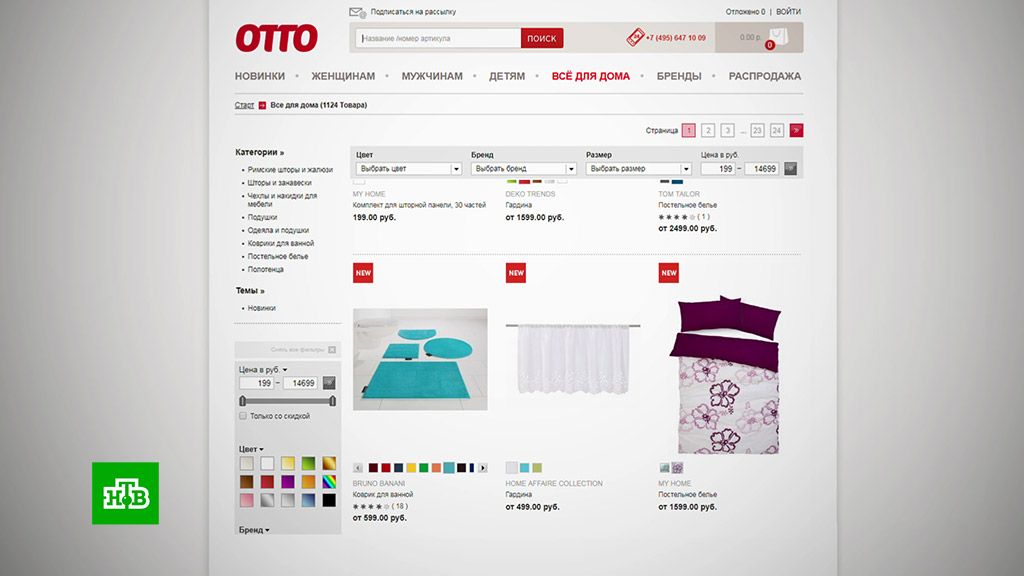Open the Выбрать бренд dropdown
Viewport: 1024px width, 576px height.
[524, 168]
